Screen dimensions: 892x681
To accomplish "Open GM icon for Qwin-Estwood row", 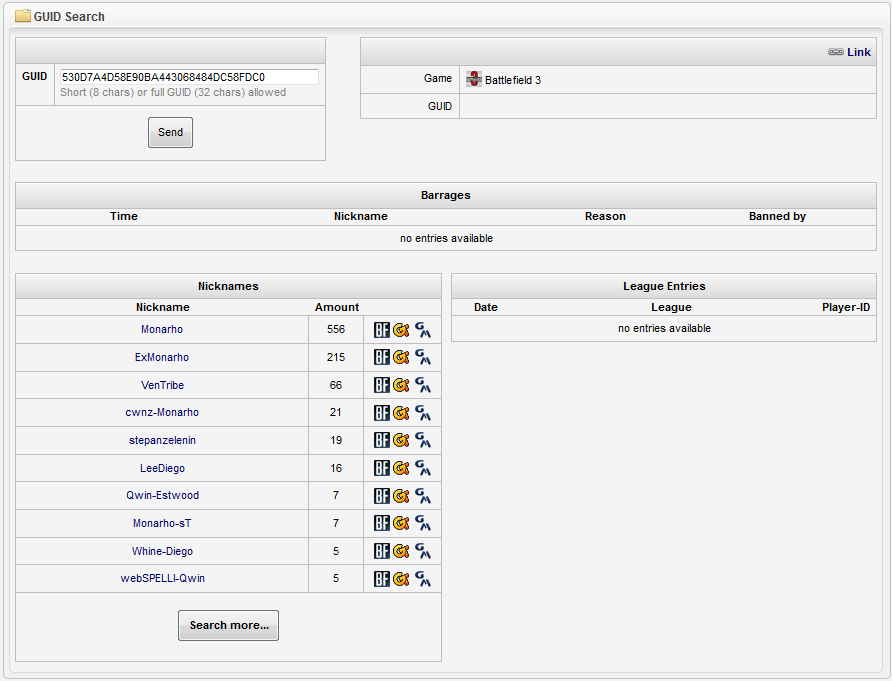I will pyautogui.click(x=423, y=496).
